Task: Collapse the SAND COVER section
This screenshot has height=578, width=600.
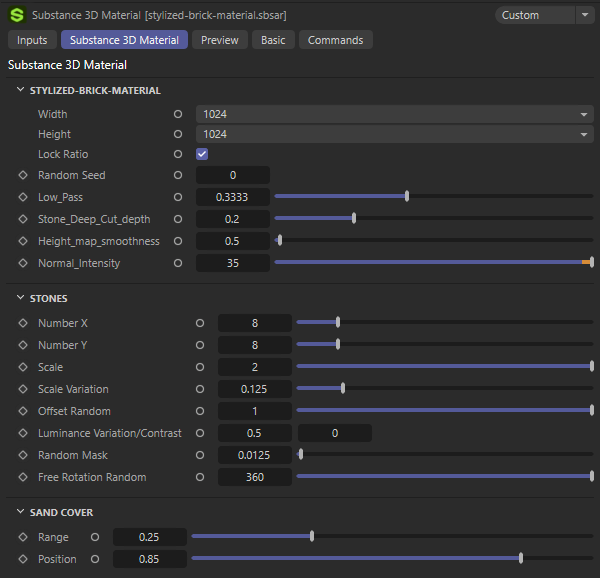Action: pos(20,512)
